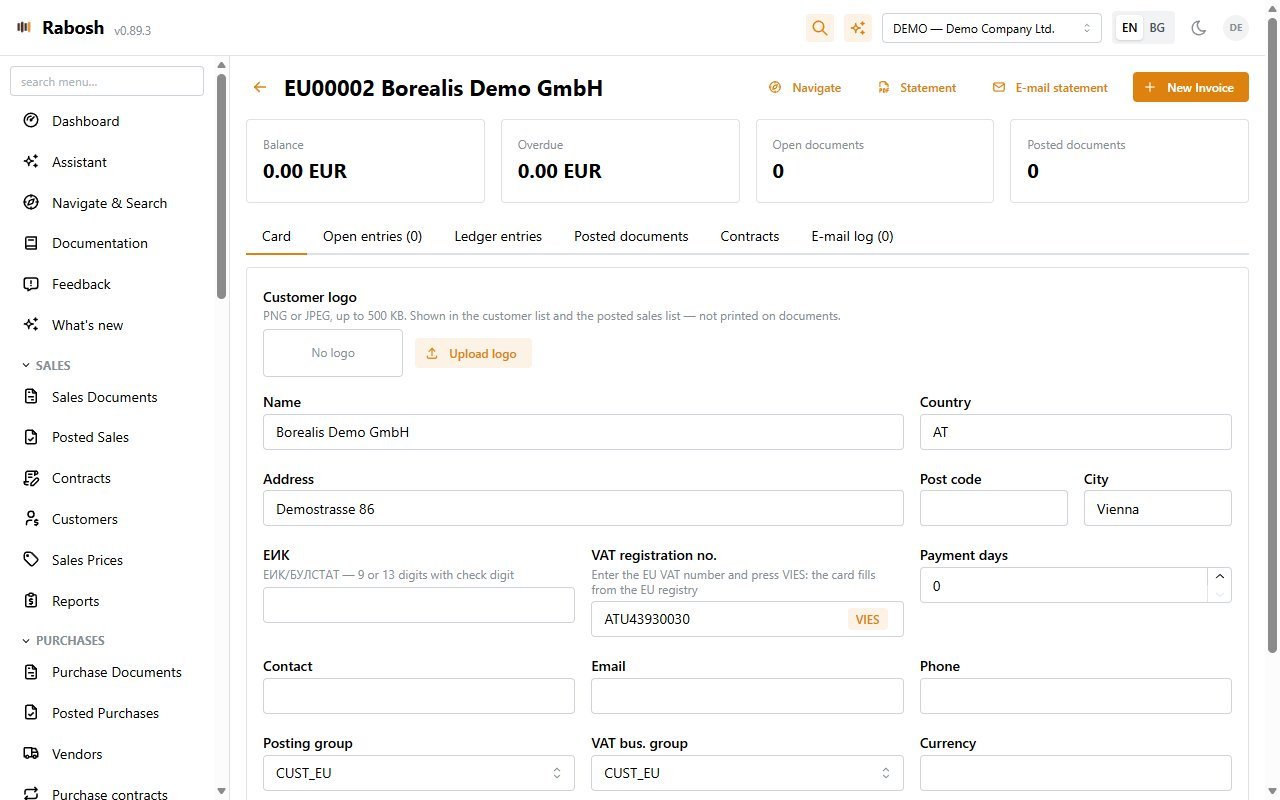Collapse the SALES sidebar section

(x=46, y=366)
